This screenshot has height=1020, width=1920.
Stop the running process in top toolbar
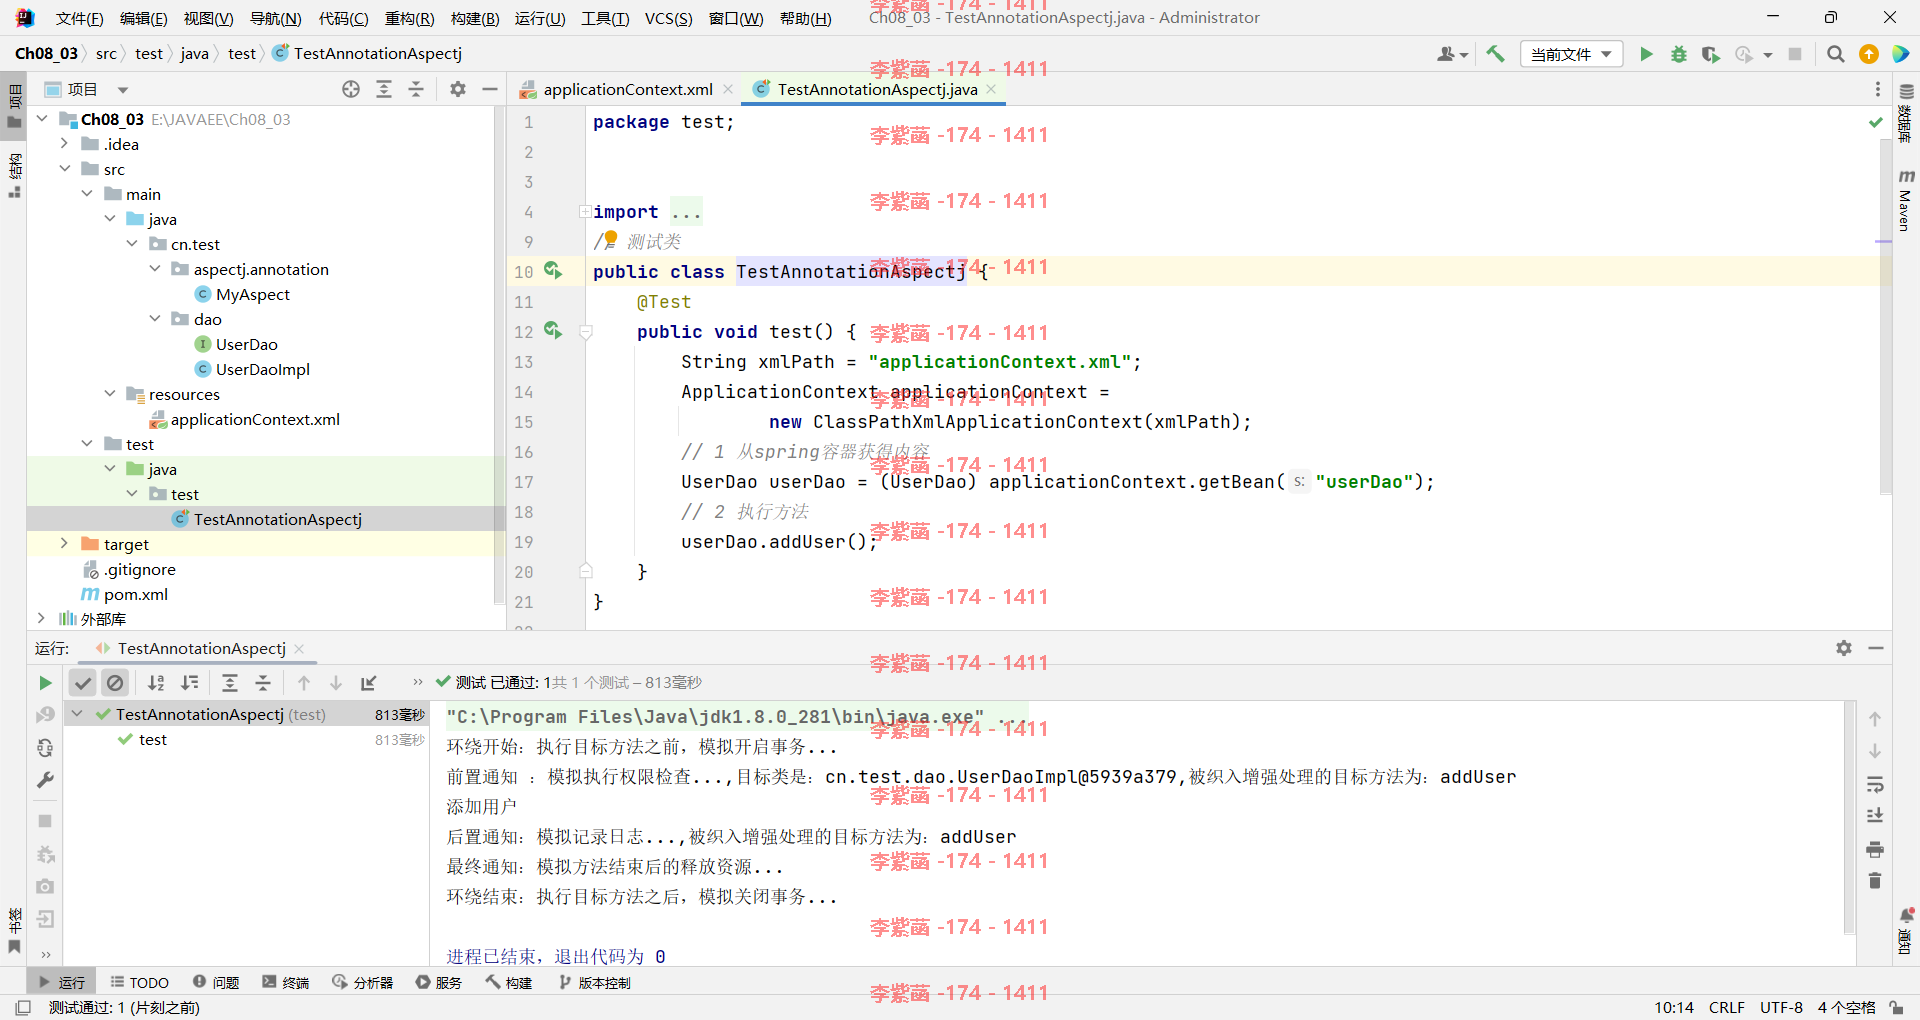point(1795,54)
